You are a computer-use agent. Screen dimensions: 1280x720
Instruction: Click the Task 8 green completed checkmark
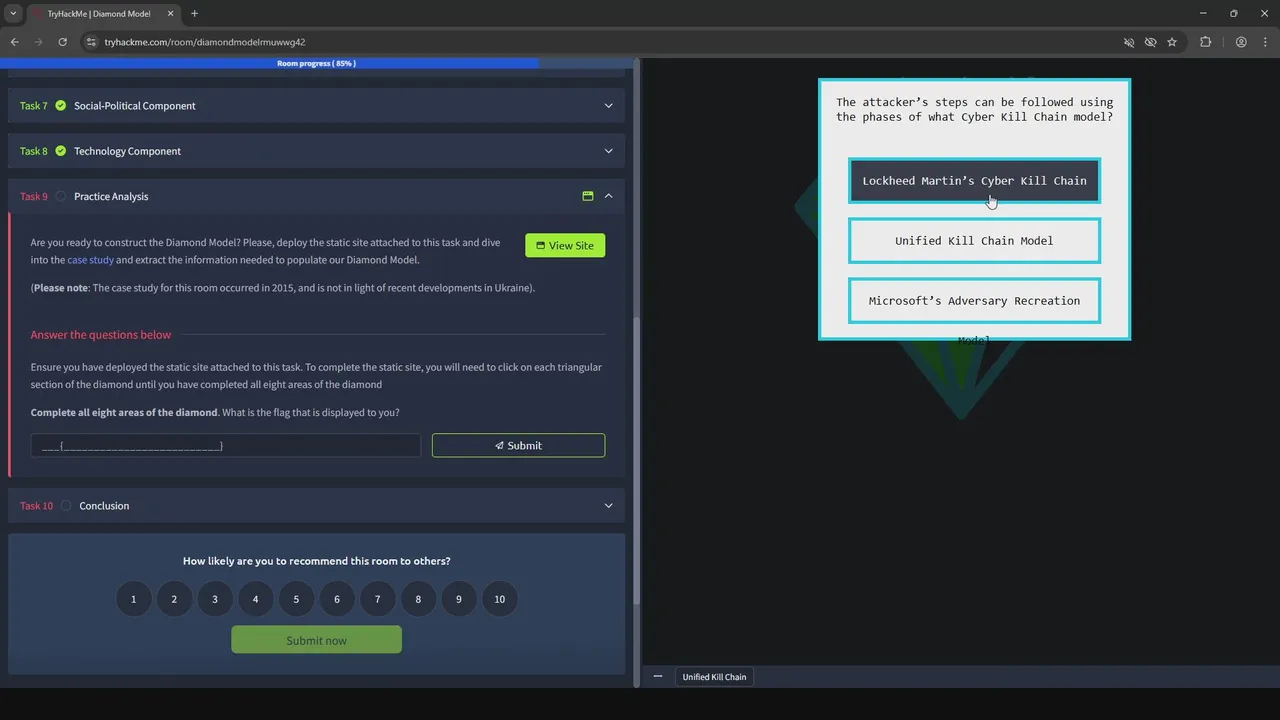point(61,151)
